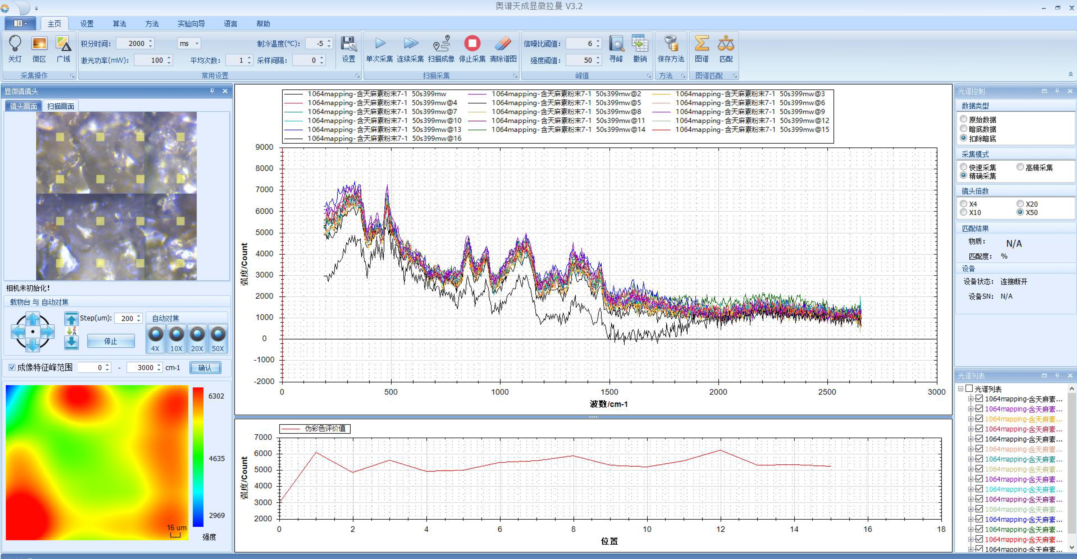
Task: Open the 方法 ribbon tab
Action: point(152,23)
